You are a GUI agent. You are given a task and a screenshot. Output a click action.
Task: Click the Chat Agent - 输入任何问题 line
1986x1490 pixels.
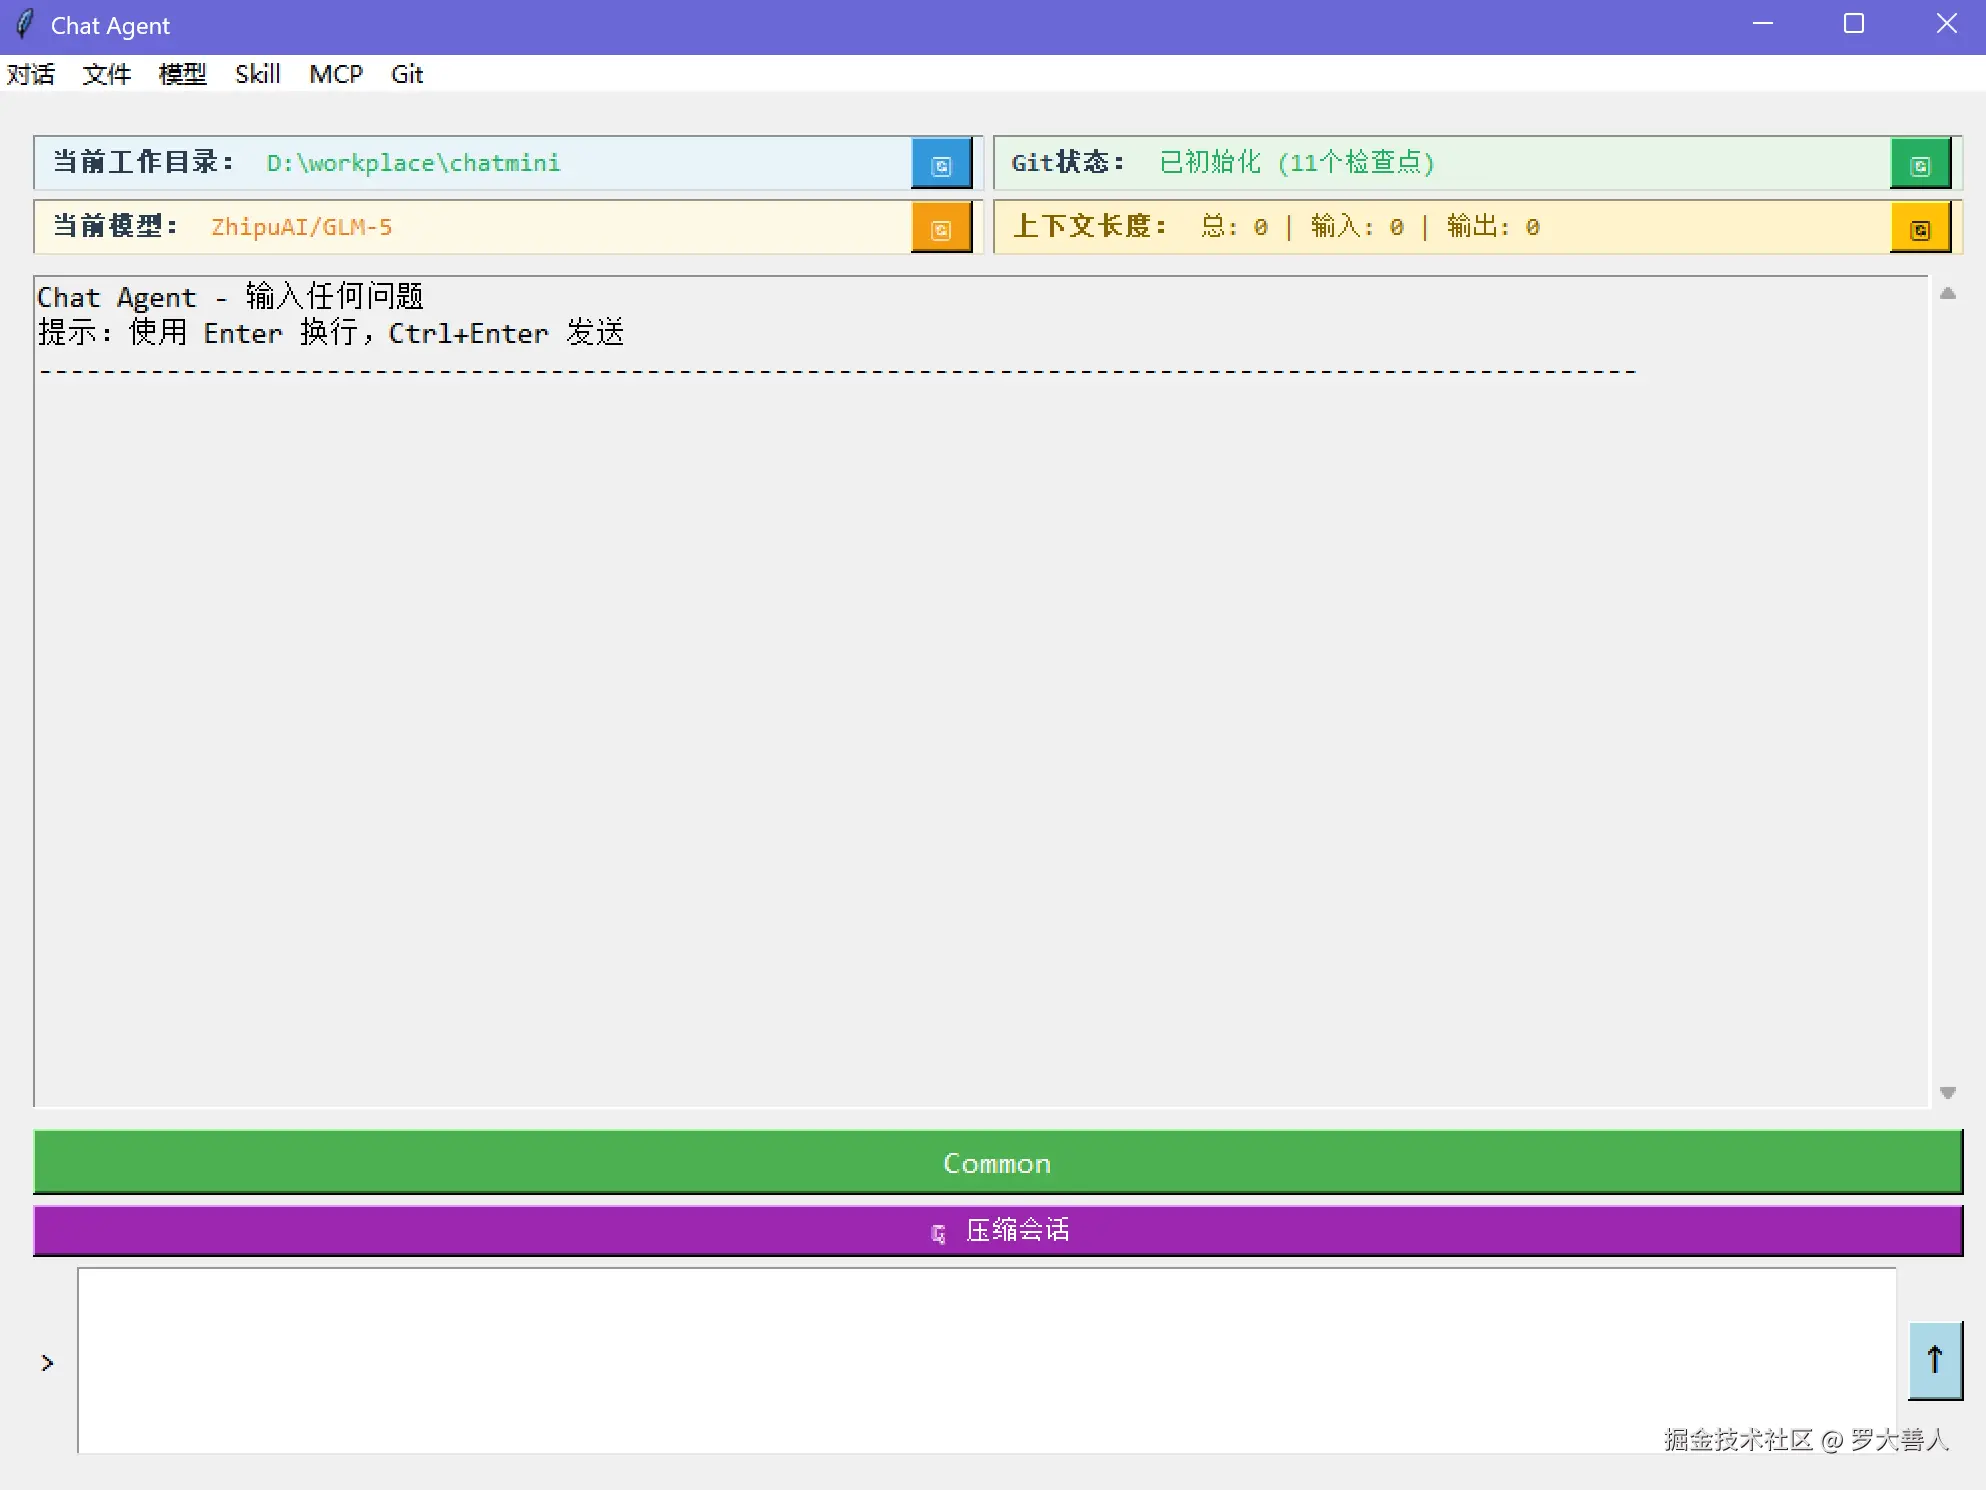[230, 297]
